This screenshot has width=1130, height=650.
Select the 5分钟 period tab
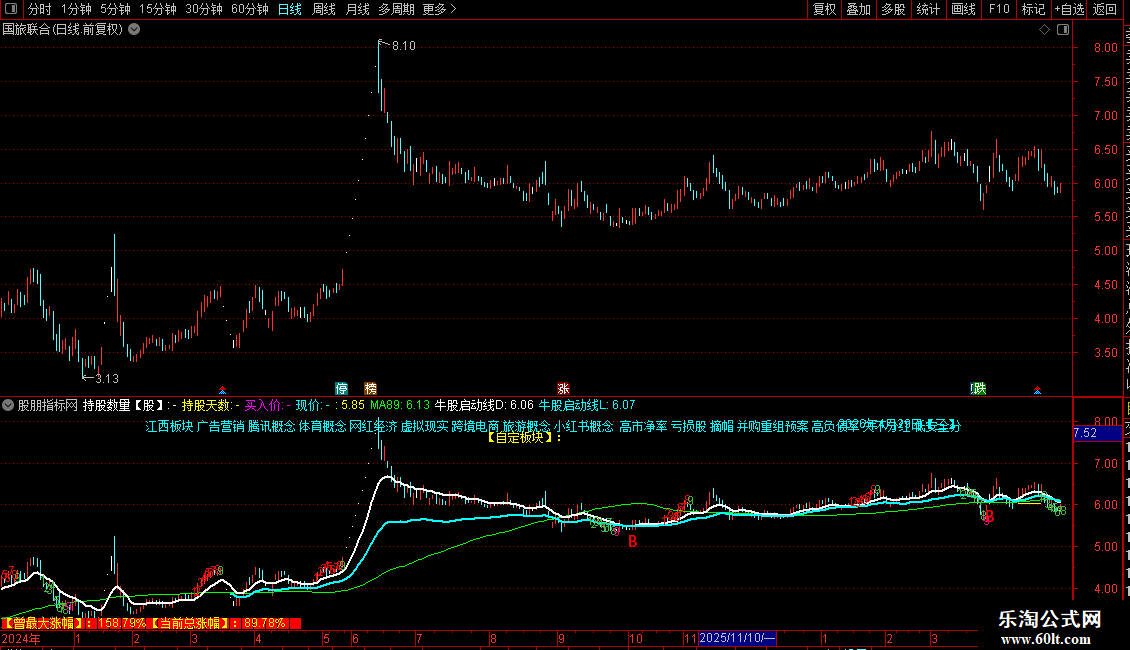pos(115,9)
